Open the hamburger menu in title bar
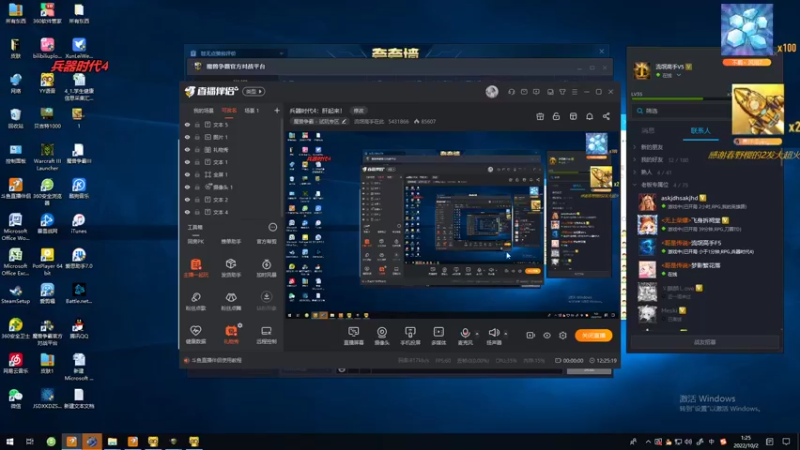Screen dimensions: 800x450 pos(574,92)
